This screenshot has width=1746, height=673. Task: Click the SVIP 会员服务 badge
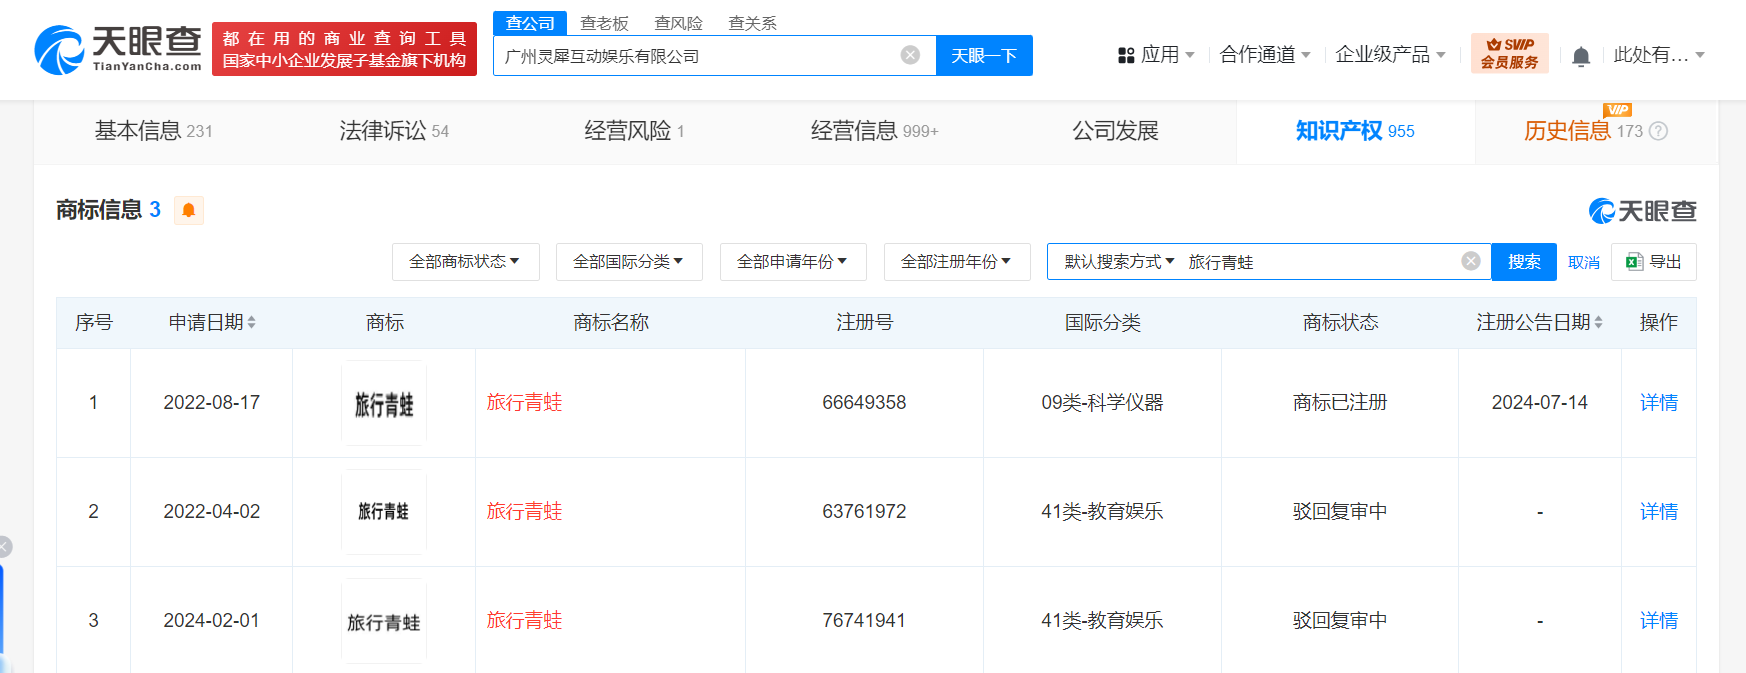point(1509,53)
